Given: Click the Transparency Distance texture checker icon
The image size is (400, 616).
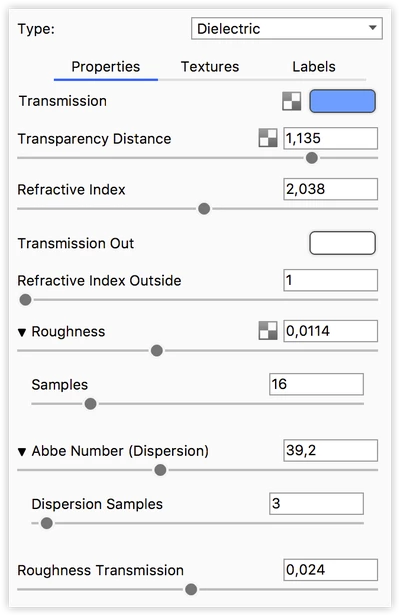Looking at the screenshot, I should (268, 138).
